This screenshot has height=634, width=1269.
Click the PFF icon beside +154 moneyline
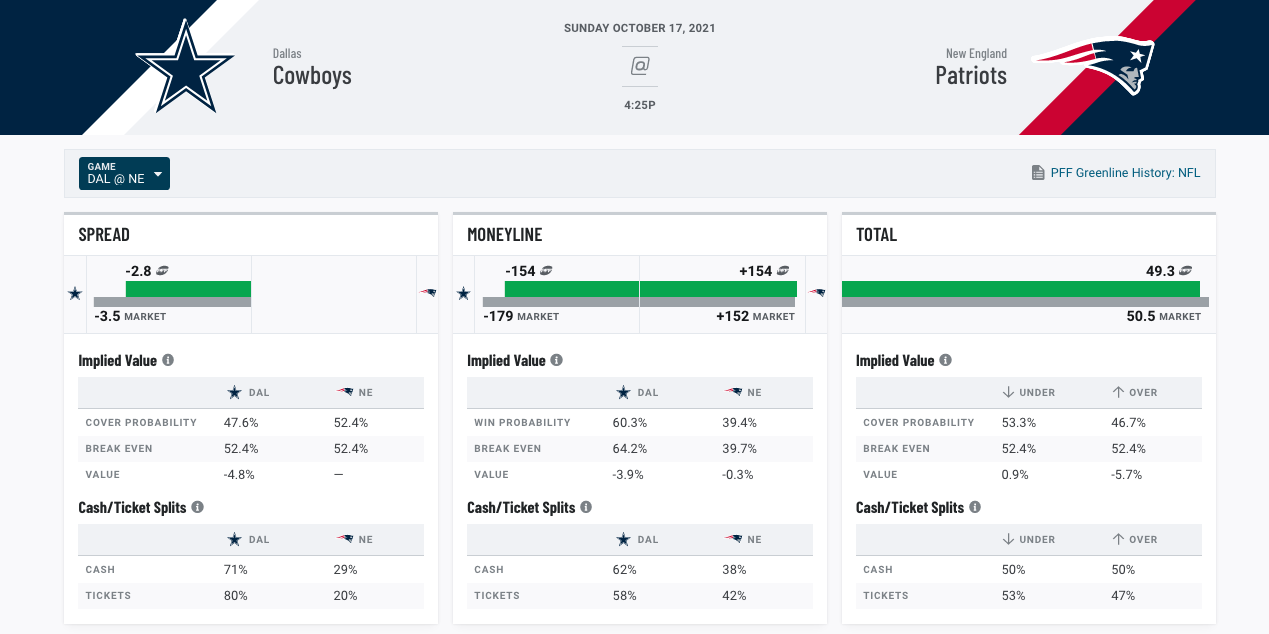pos(784,270)
